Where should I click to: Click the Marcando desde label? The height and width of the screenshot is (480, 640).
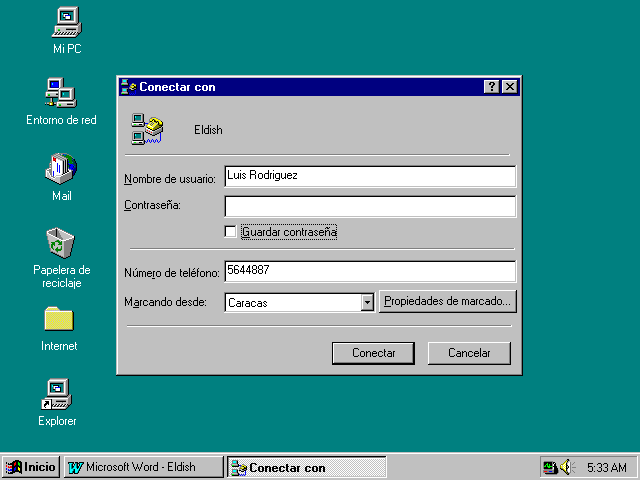[165, 302]
